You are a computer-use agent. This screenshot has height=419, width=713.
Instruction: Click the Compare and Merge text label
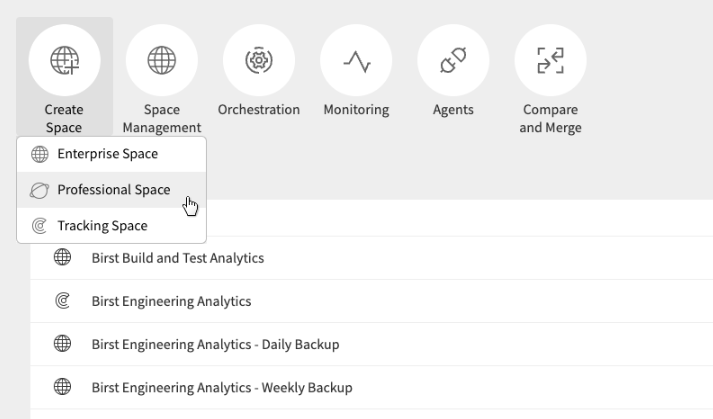[x=550, y=118]
